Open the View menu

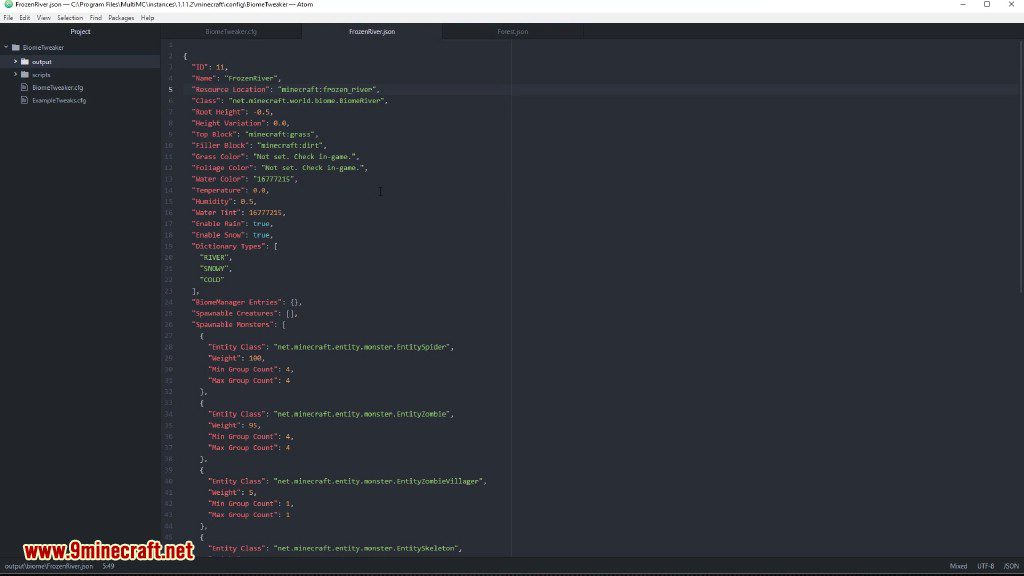[x=43, y=18]
